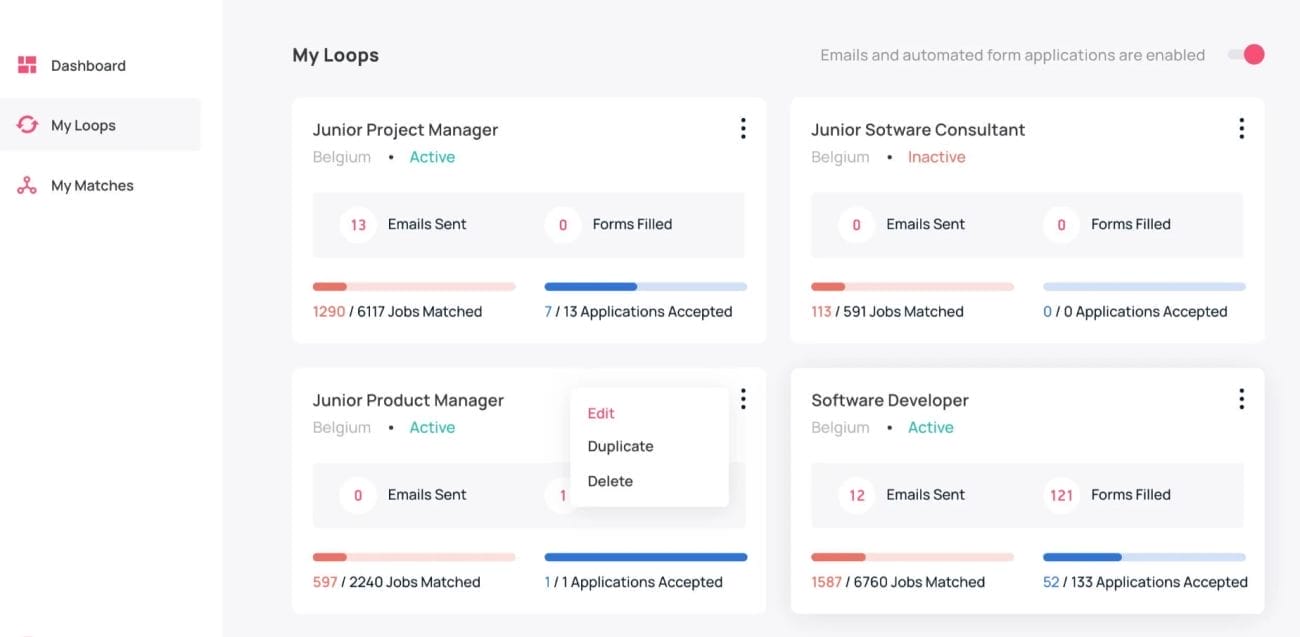1300x637 pixels.
Task: Click the Applications Accepted progress bar for Junior Project Manager
Action: click(645, 287)
